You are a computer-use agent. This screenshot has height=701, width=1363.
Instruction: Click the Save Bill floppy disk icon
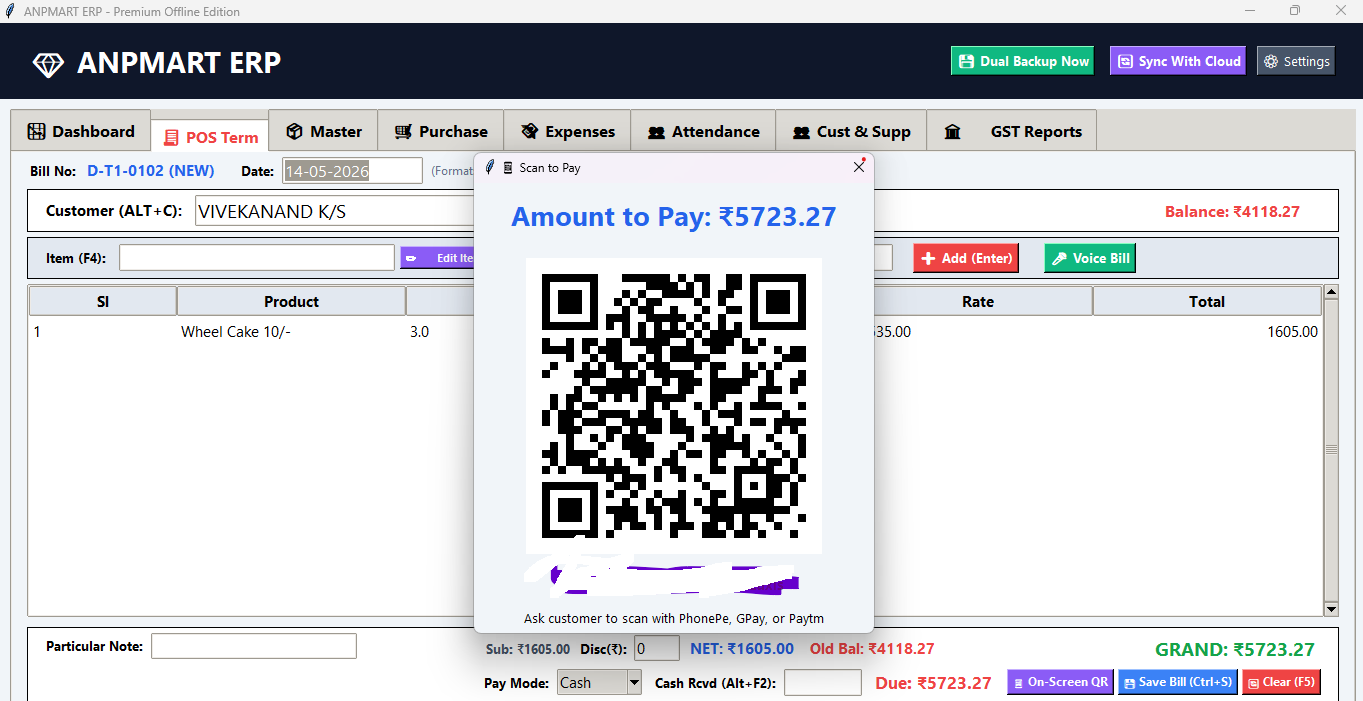1130,683
